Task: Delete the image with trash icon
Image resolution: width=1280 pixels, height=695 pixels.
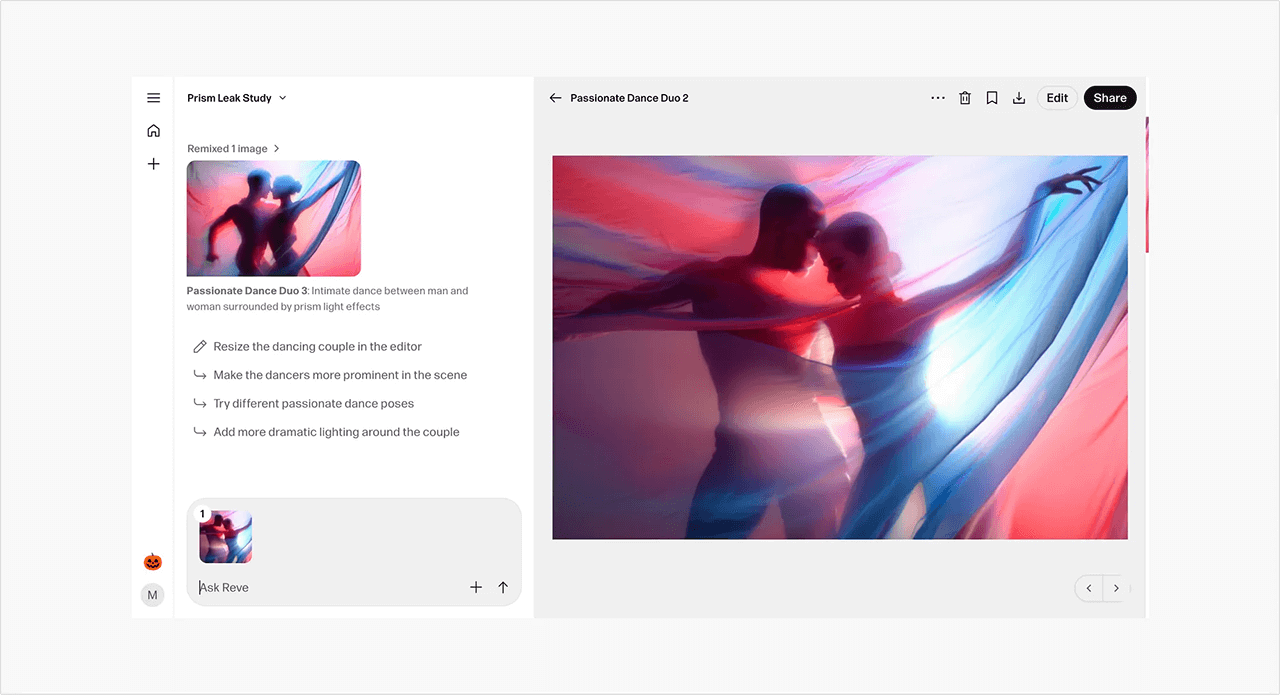Action: [965, 98]
